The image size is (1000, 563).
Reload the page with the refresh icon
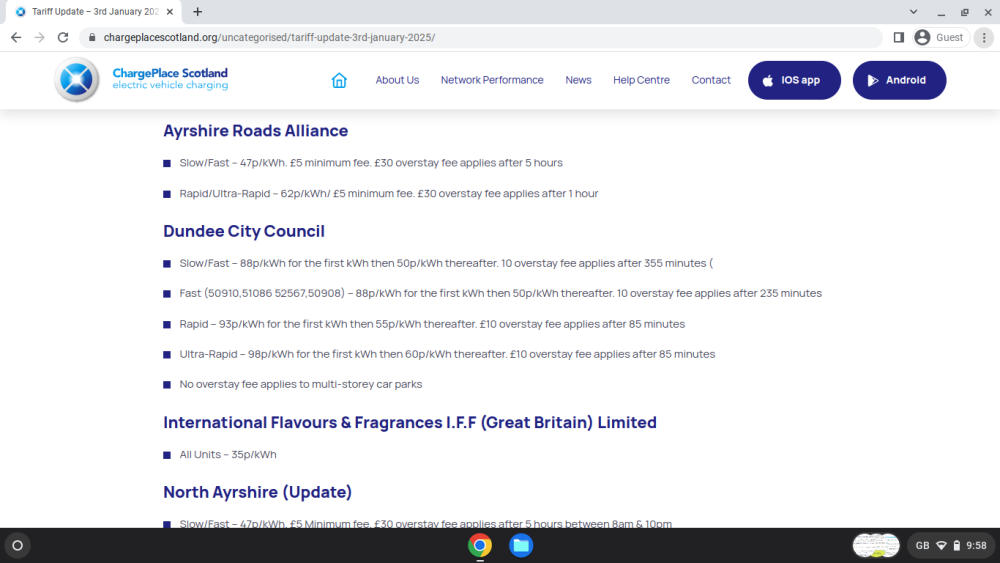tap(62, 38)
